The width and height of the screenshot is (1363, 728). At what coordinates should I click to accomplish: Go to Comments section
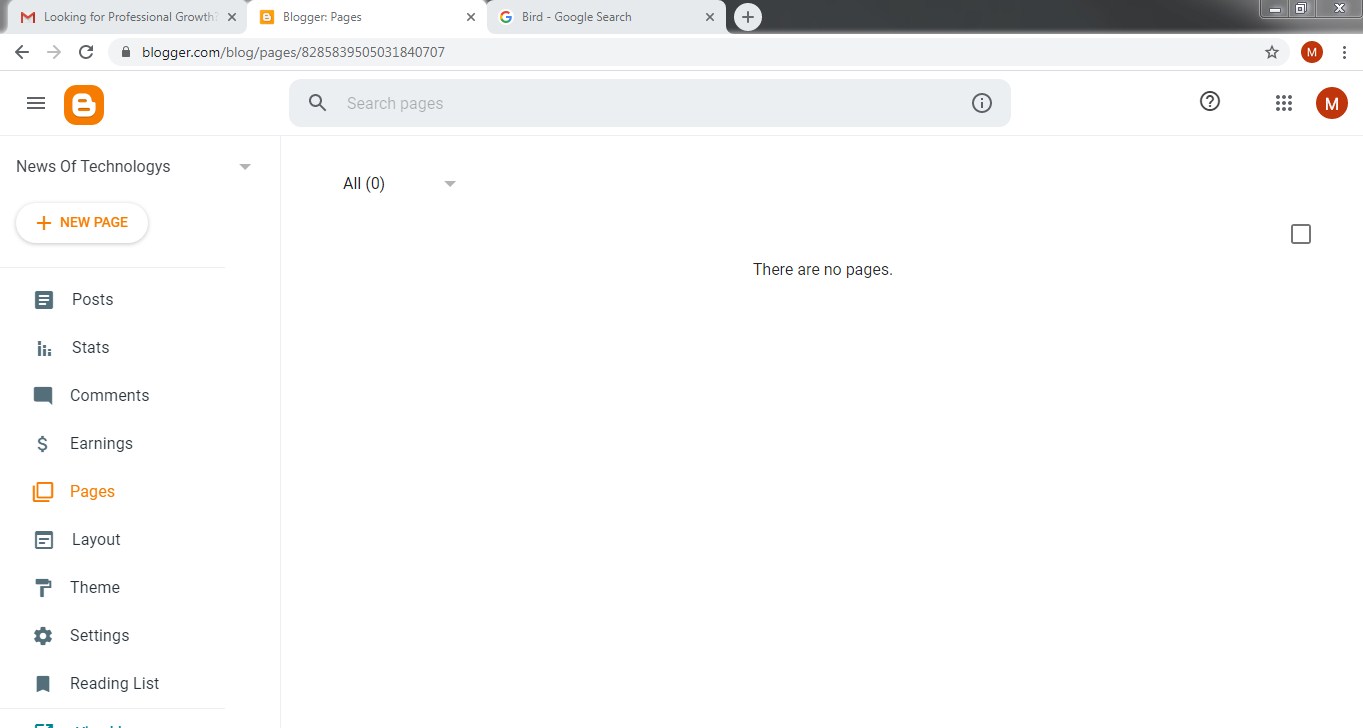click(x=109, y=396)
